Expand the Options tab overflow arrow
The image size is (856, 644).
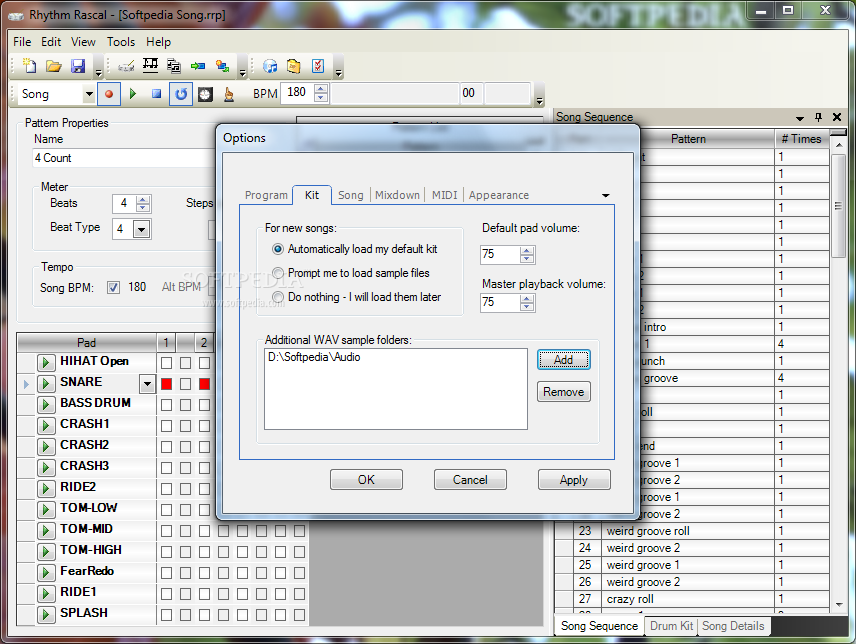(605, 195)
